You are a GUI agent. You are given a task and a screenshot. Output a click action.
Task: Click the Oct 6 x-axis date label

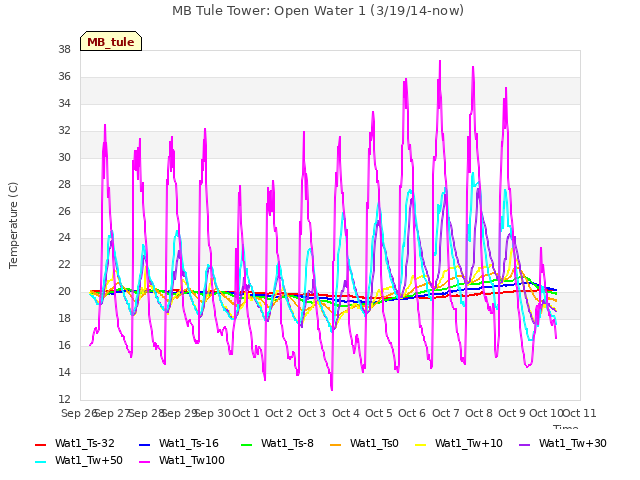click(x=412, y=413)
